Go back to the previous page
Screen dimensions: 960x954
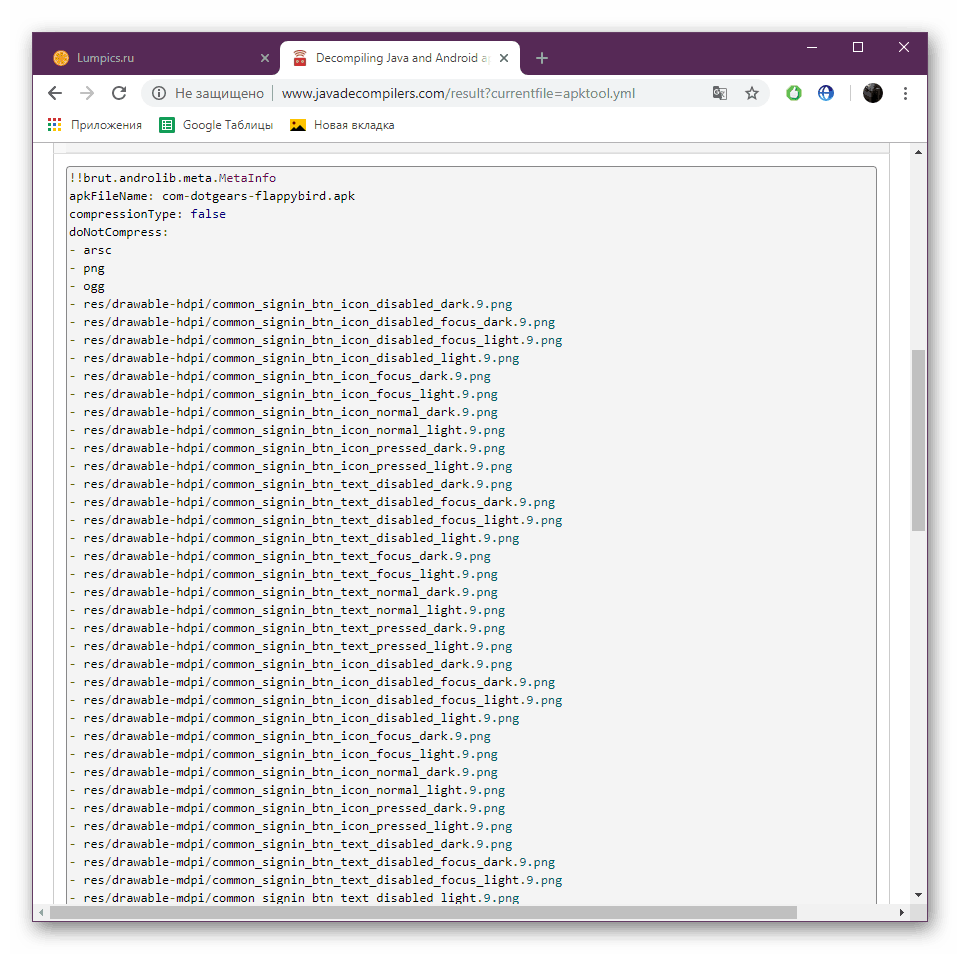click(x=55, y=93)
